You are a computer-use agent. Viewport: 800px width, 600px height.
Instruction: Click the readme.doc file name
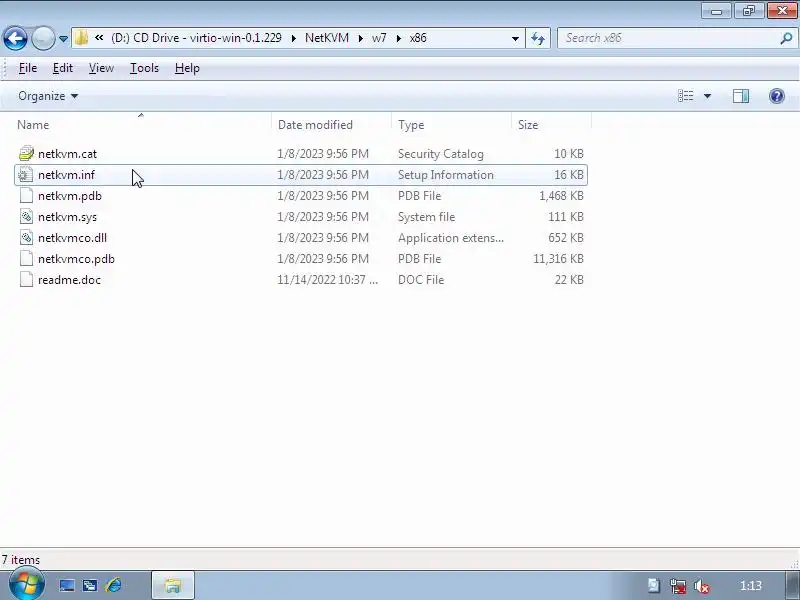click(69, 280)
